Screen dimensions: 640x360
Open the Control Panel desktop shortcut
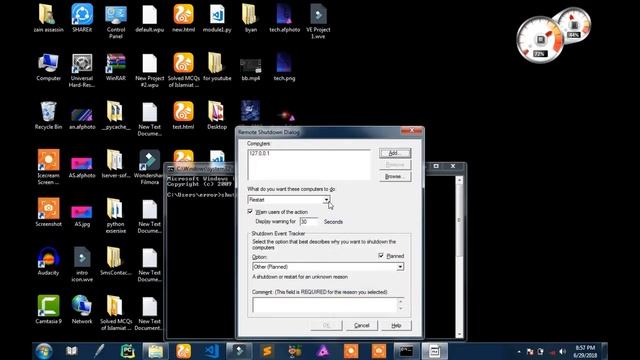pos(116,21)
